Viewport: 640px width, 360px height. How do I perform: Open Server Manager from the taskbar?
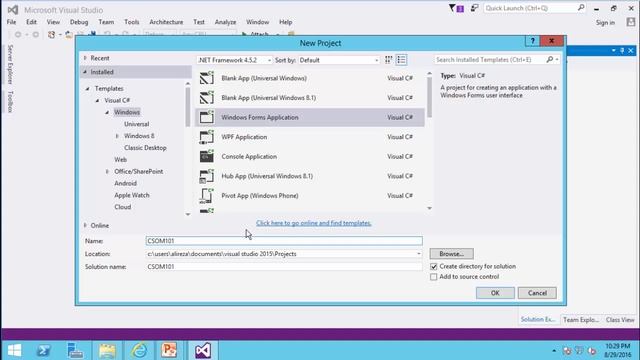click(75, 350)
